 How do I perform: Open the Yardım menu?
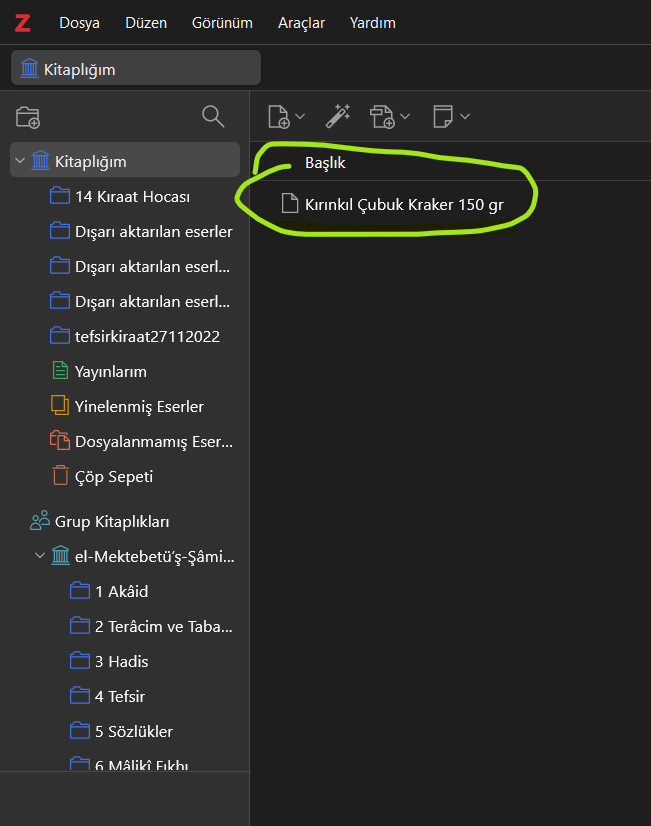[372, 23]
